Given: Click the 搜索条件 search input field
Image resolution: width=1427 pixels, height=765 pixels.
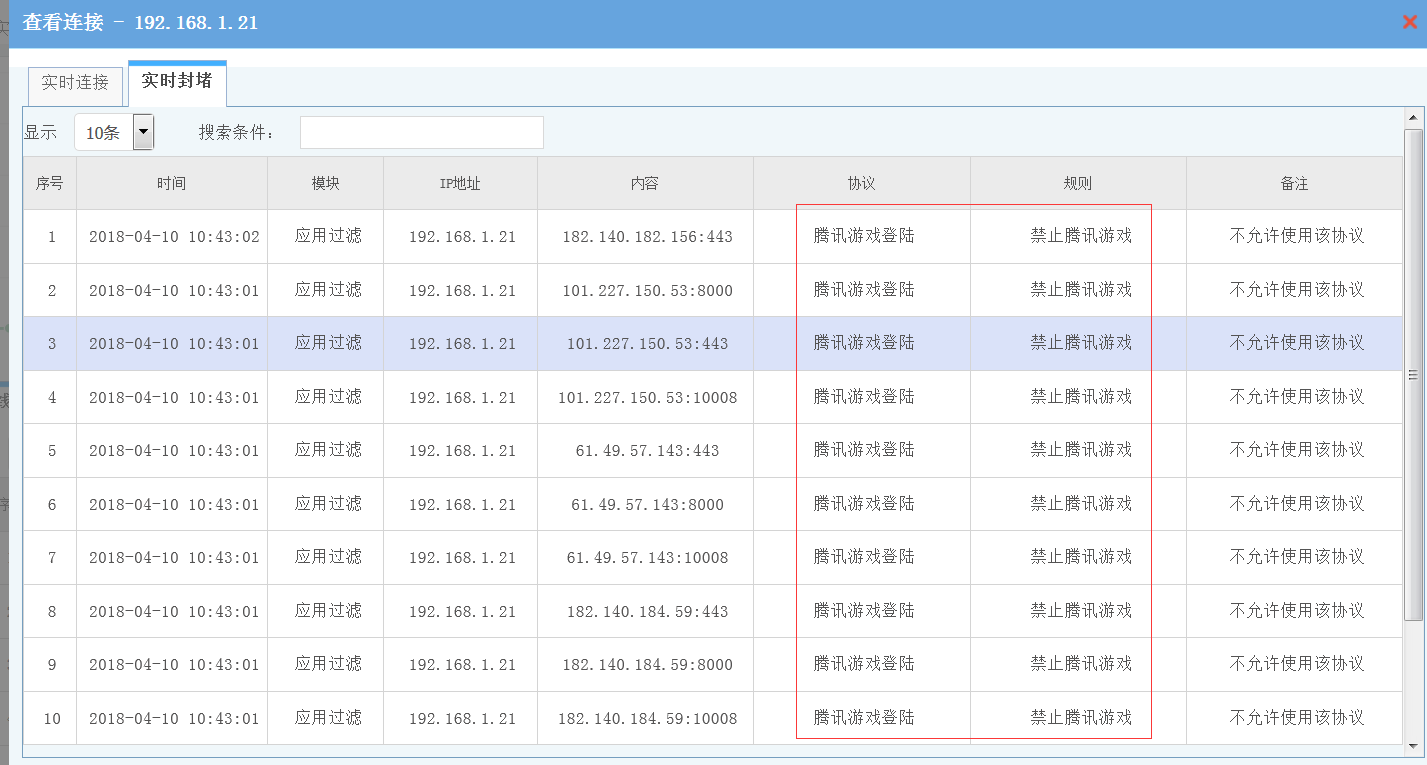Looking at the screenshot, I should 421,133.
